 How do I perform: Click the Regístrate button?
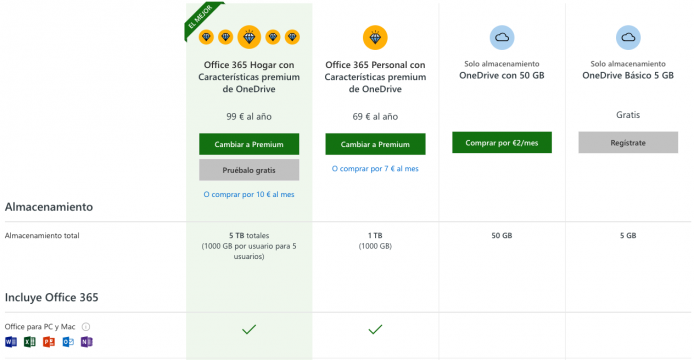(x=628, y=143)
